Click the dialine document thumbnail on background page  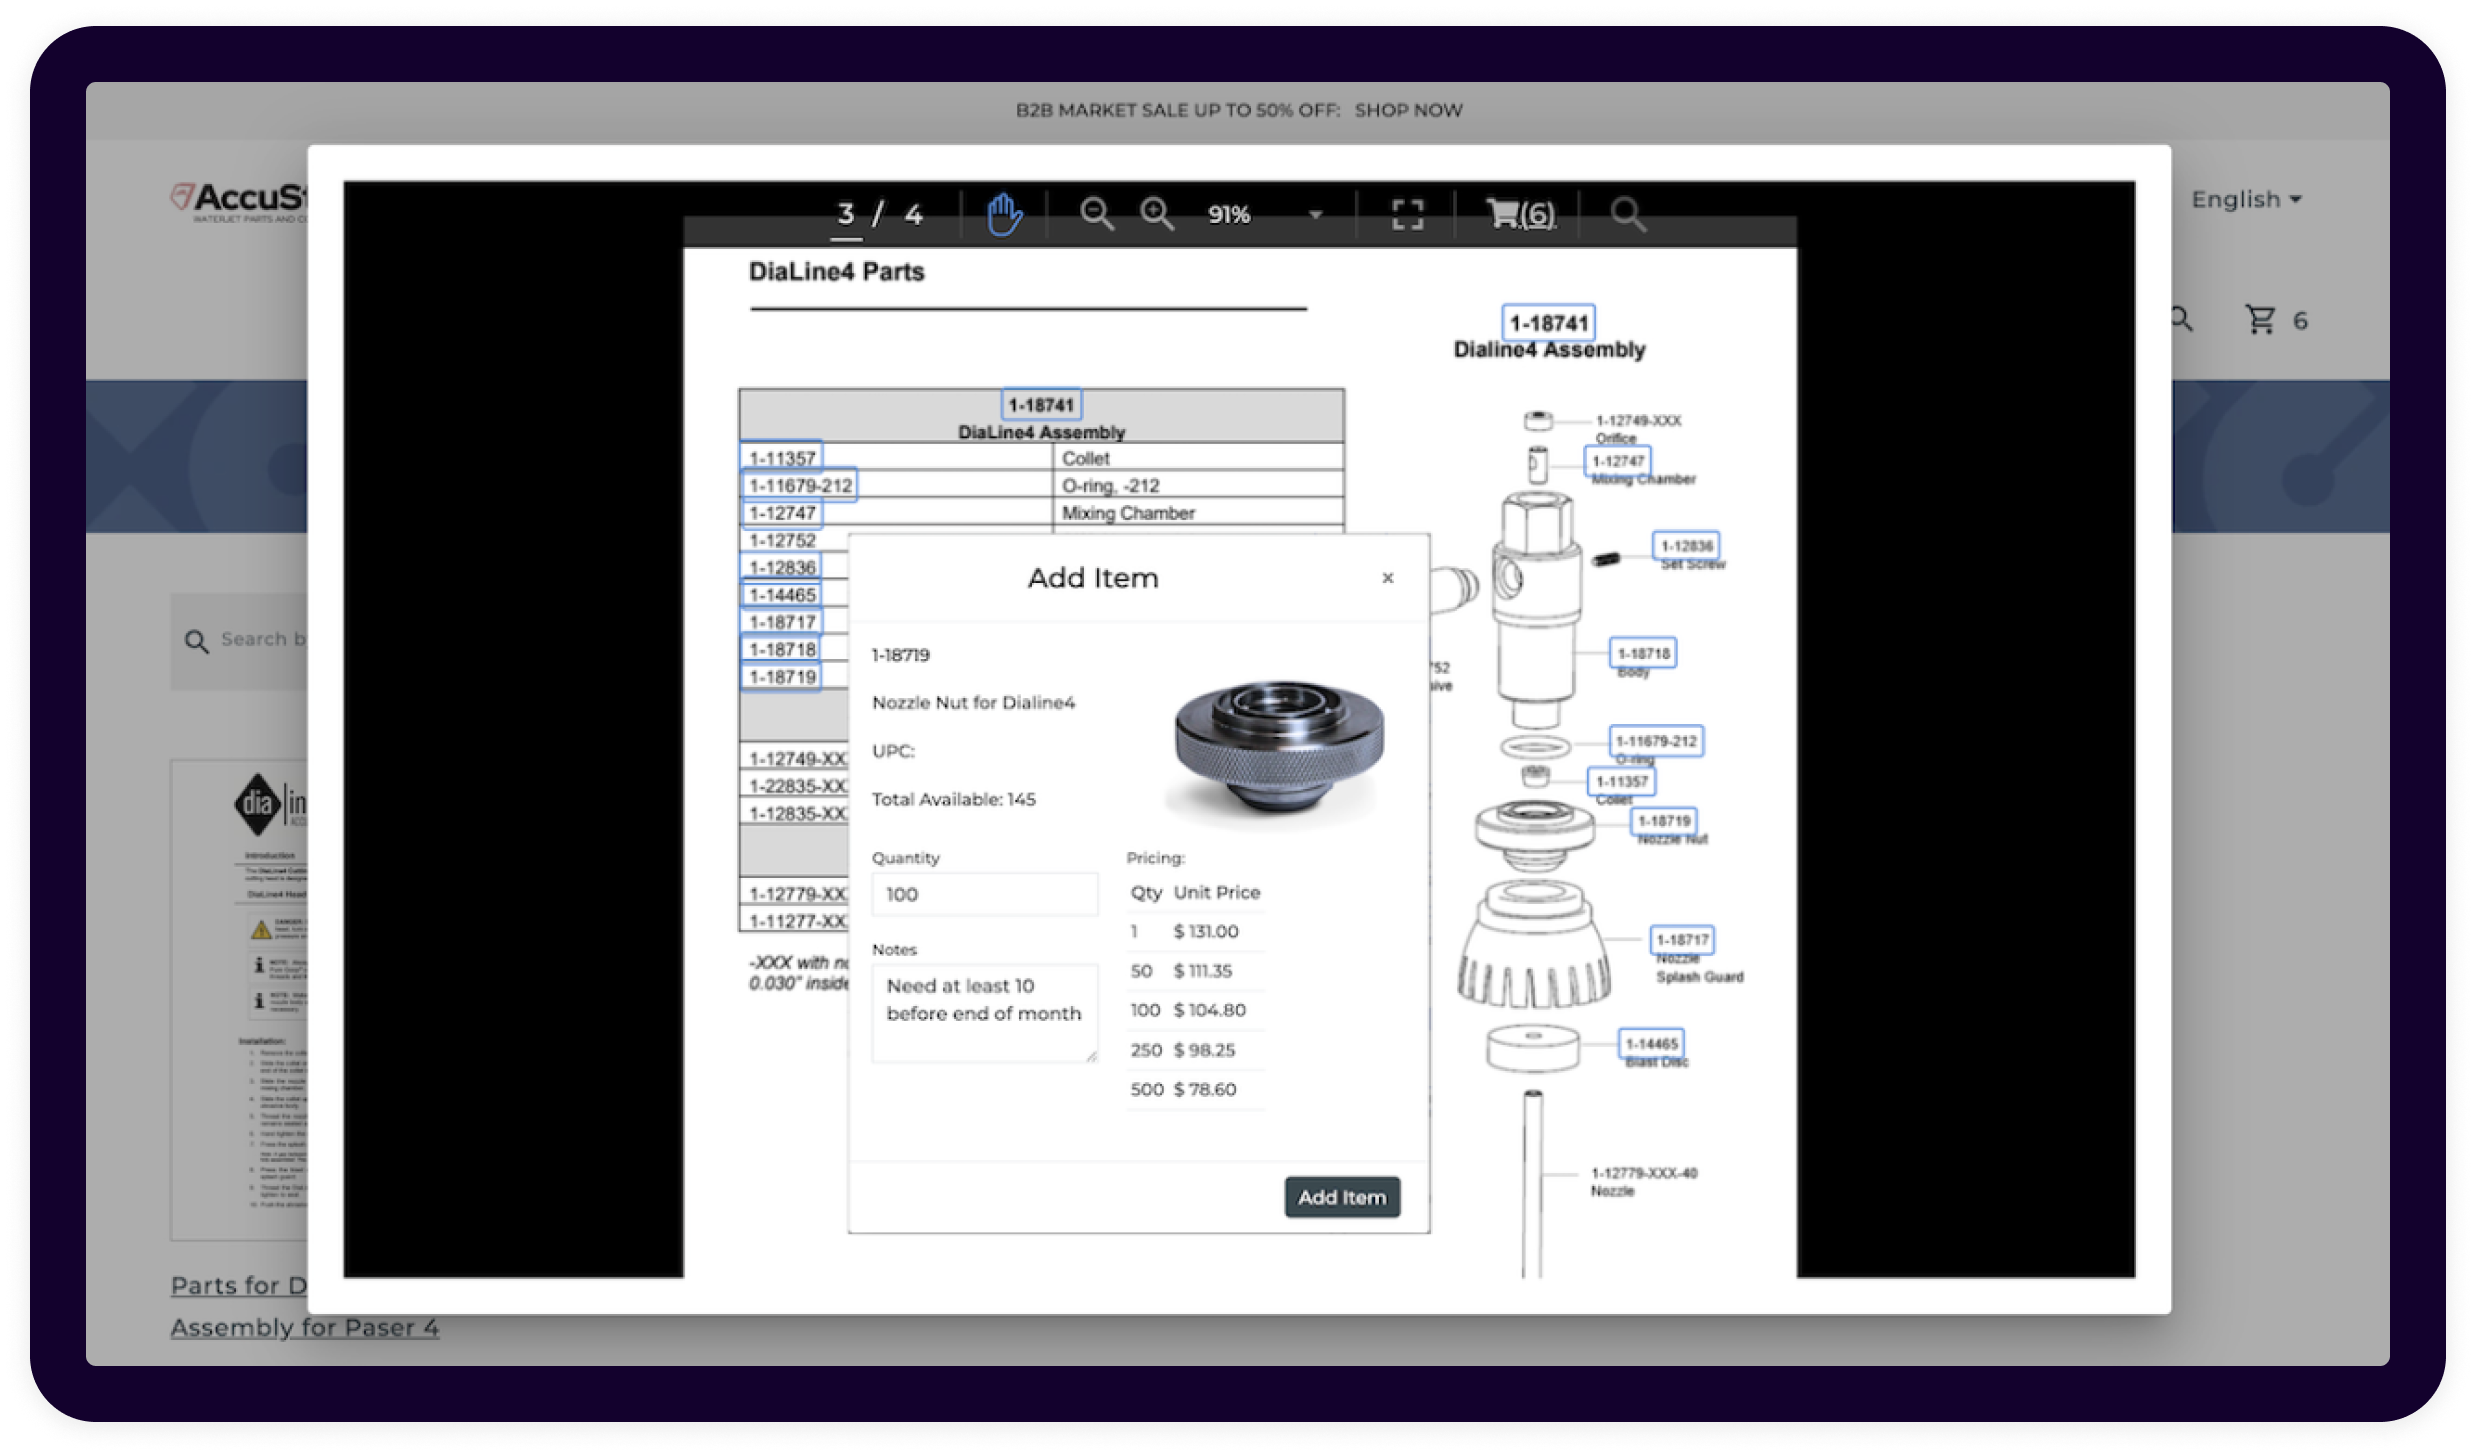[x=240, y=1000]
